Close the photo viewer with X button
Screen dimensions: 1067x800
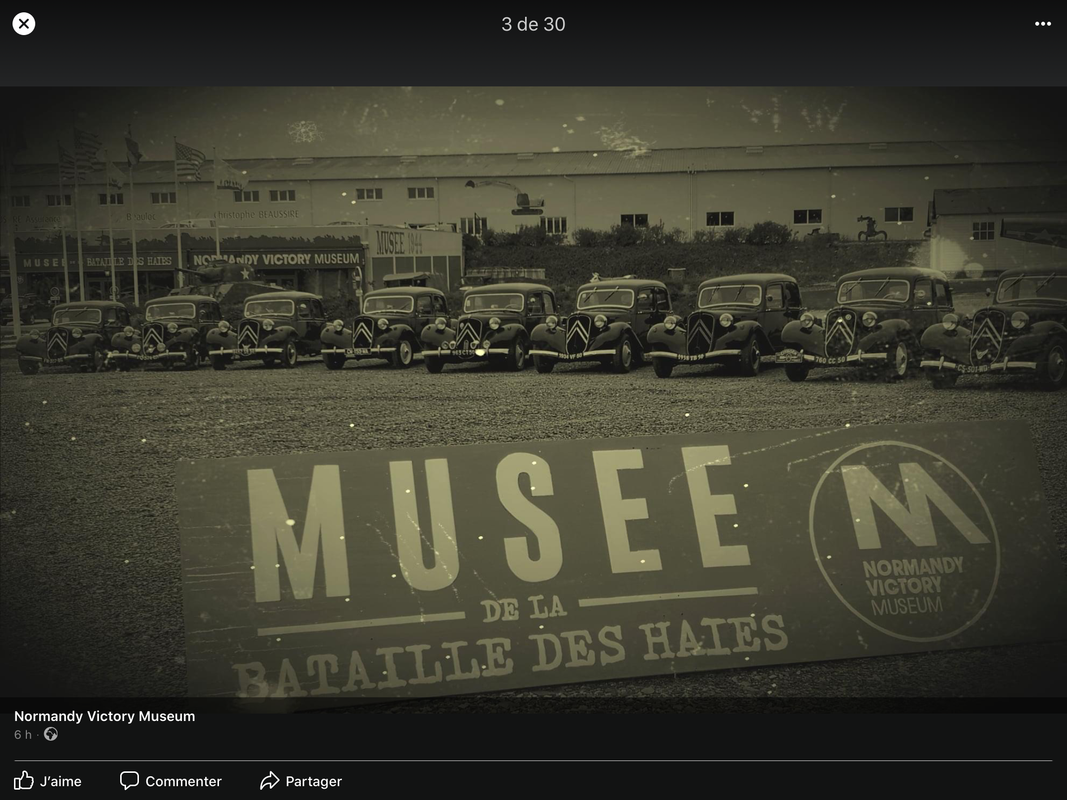(x=24, y=24)
